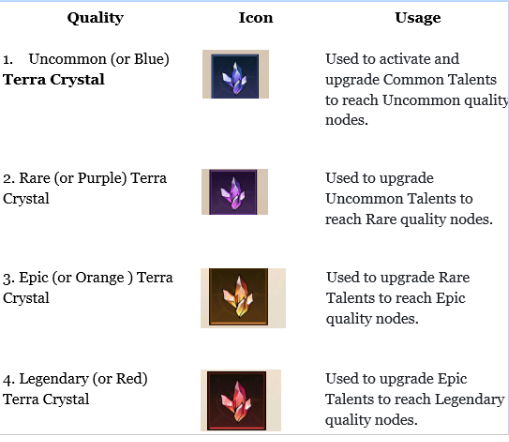509x442 pixels.
Task: Click the red Legendary Terra Crystal icon
Action: coord(236,400)
